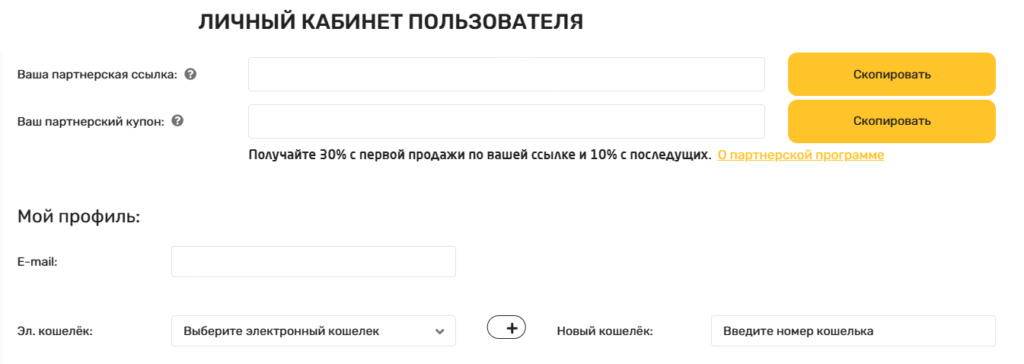Click the question mark next to partner coupon

point(177,121)
